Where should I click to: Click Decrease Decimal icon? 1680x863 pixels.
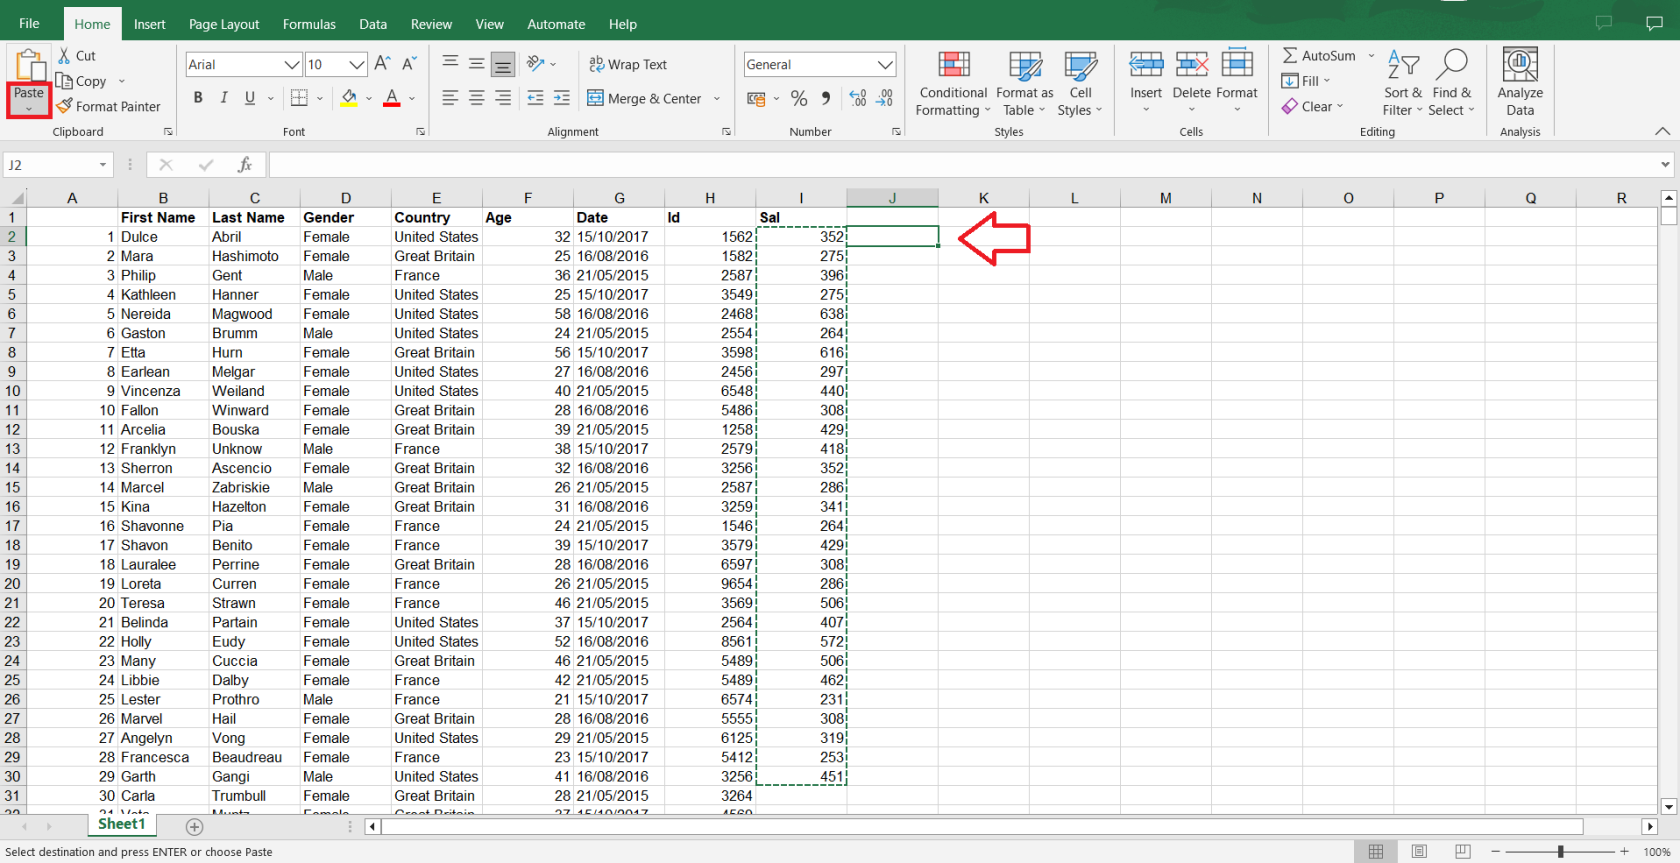coord(885,98)
